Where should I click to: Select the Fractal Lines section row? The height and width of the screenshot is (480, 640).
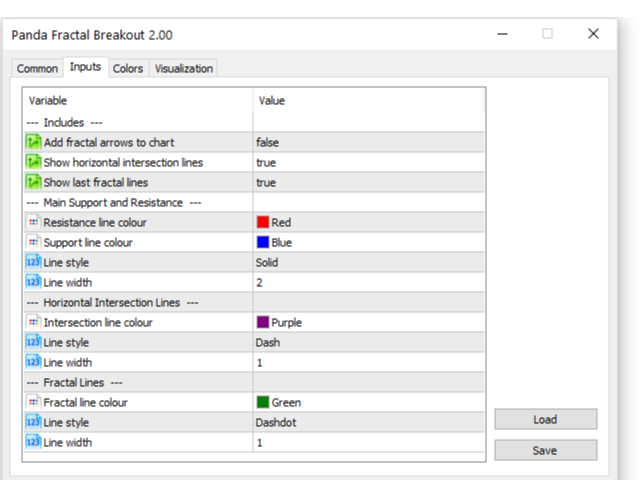tap(254, 382)
